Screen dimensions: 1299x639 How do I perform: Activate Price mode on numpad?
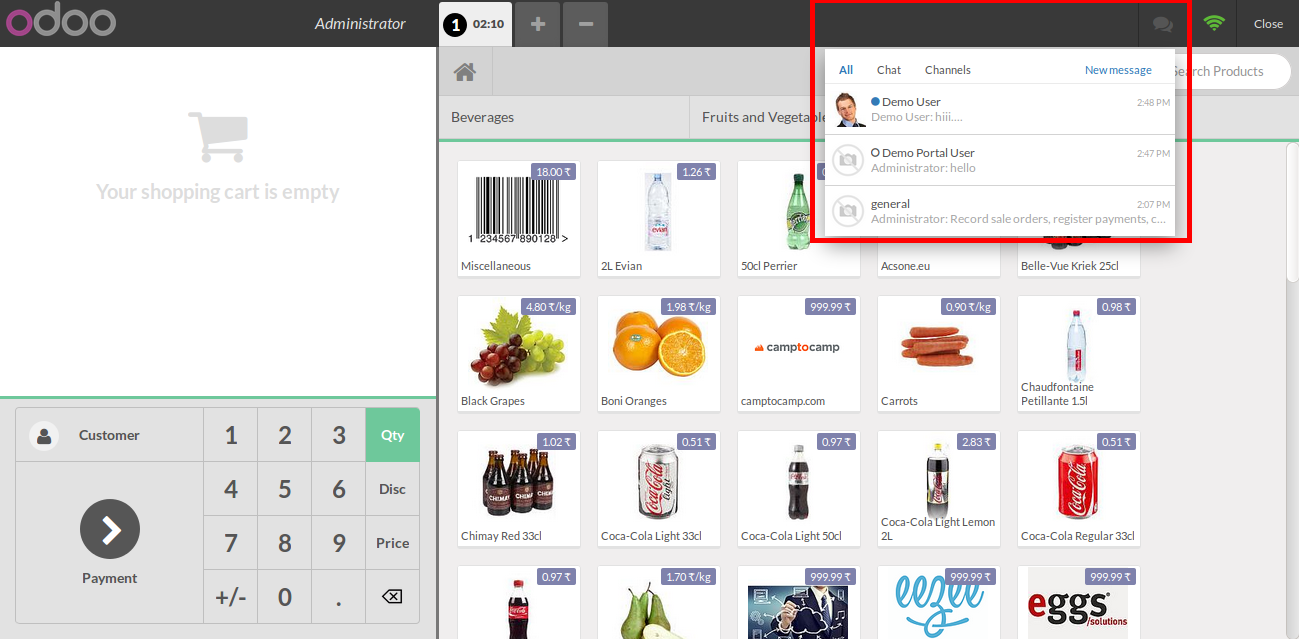click(392, 543)
